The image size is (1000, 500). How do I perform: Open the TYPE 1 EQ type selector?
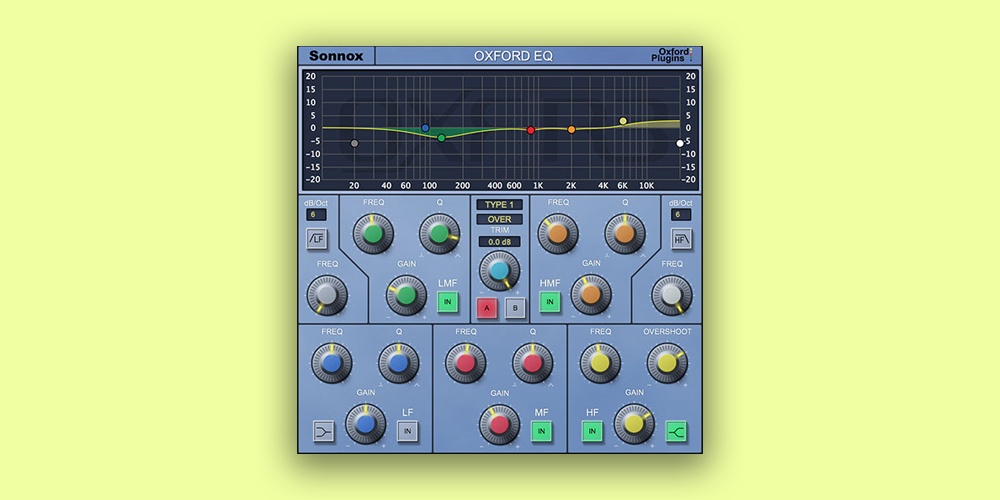[x=499, y=205]
